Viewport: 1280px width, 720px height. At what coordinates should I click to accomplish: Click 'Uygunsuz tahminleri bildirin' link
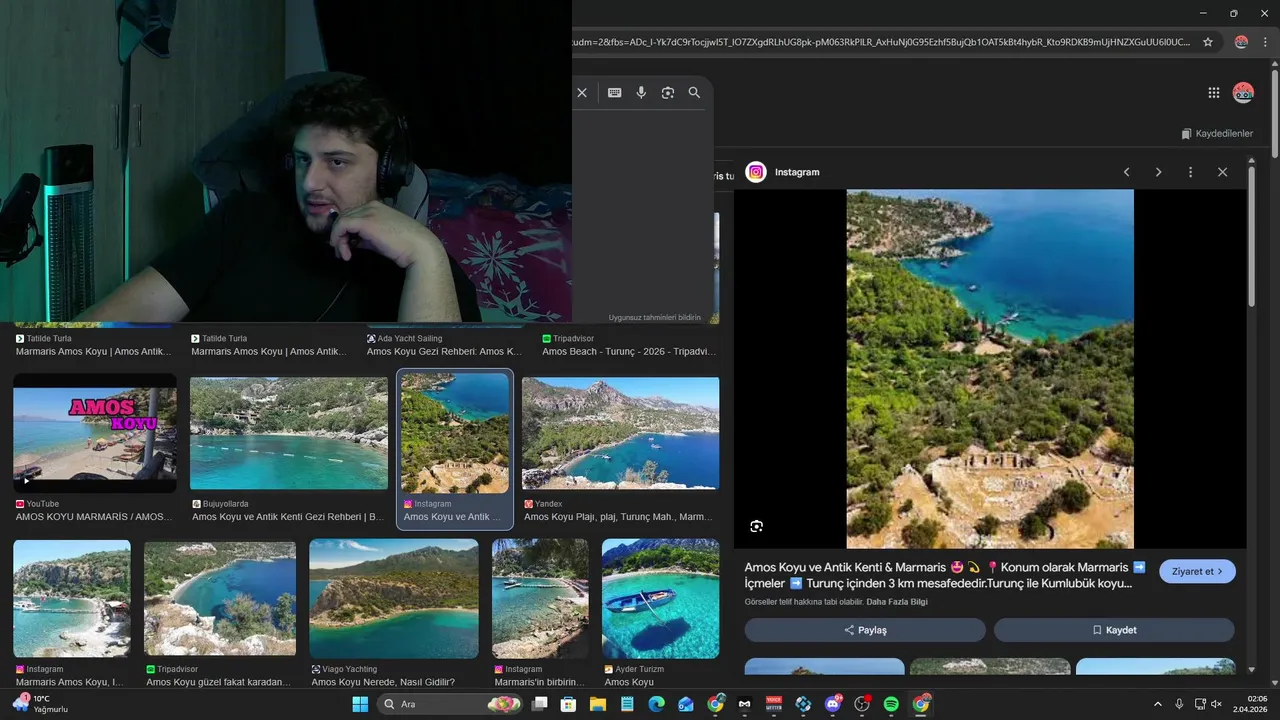pos(655,317)
